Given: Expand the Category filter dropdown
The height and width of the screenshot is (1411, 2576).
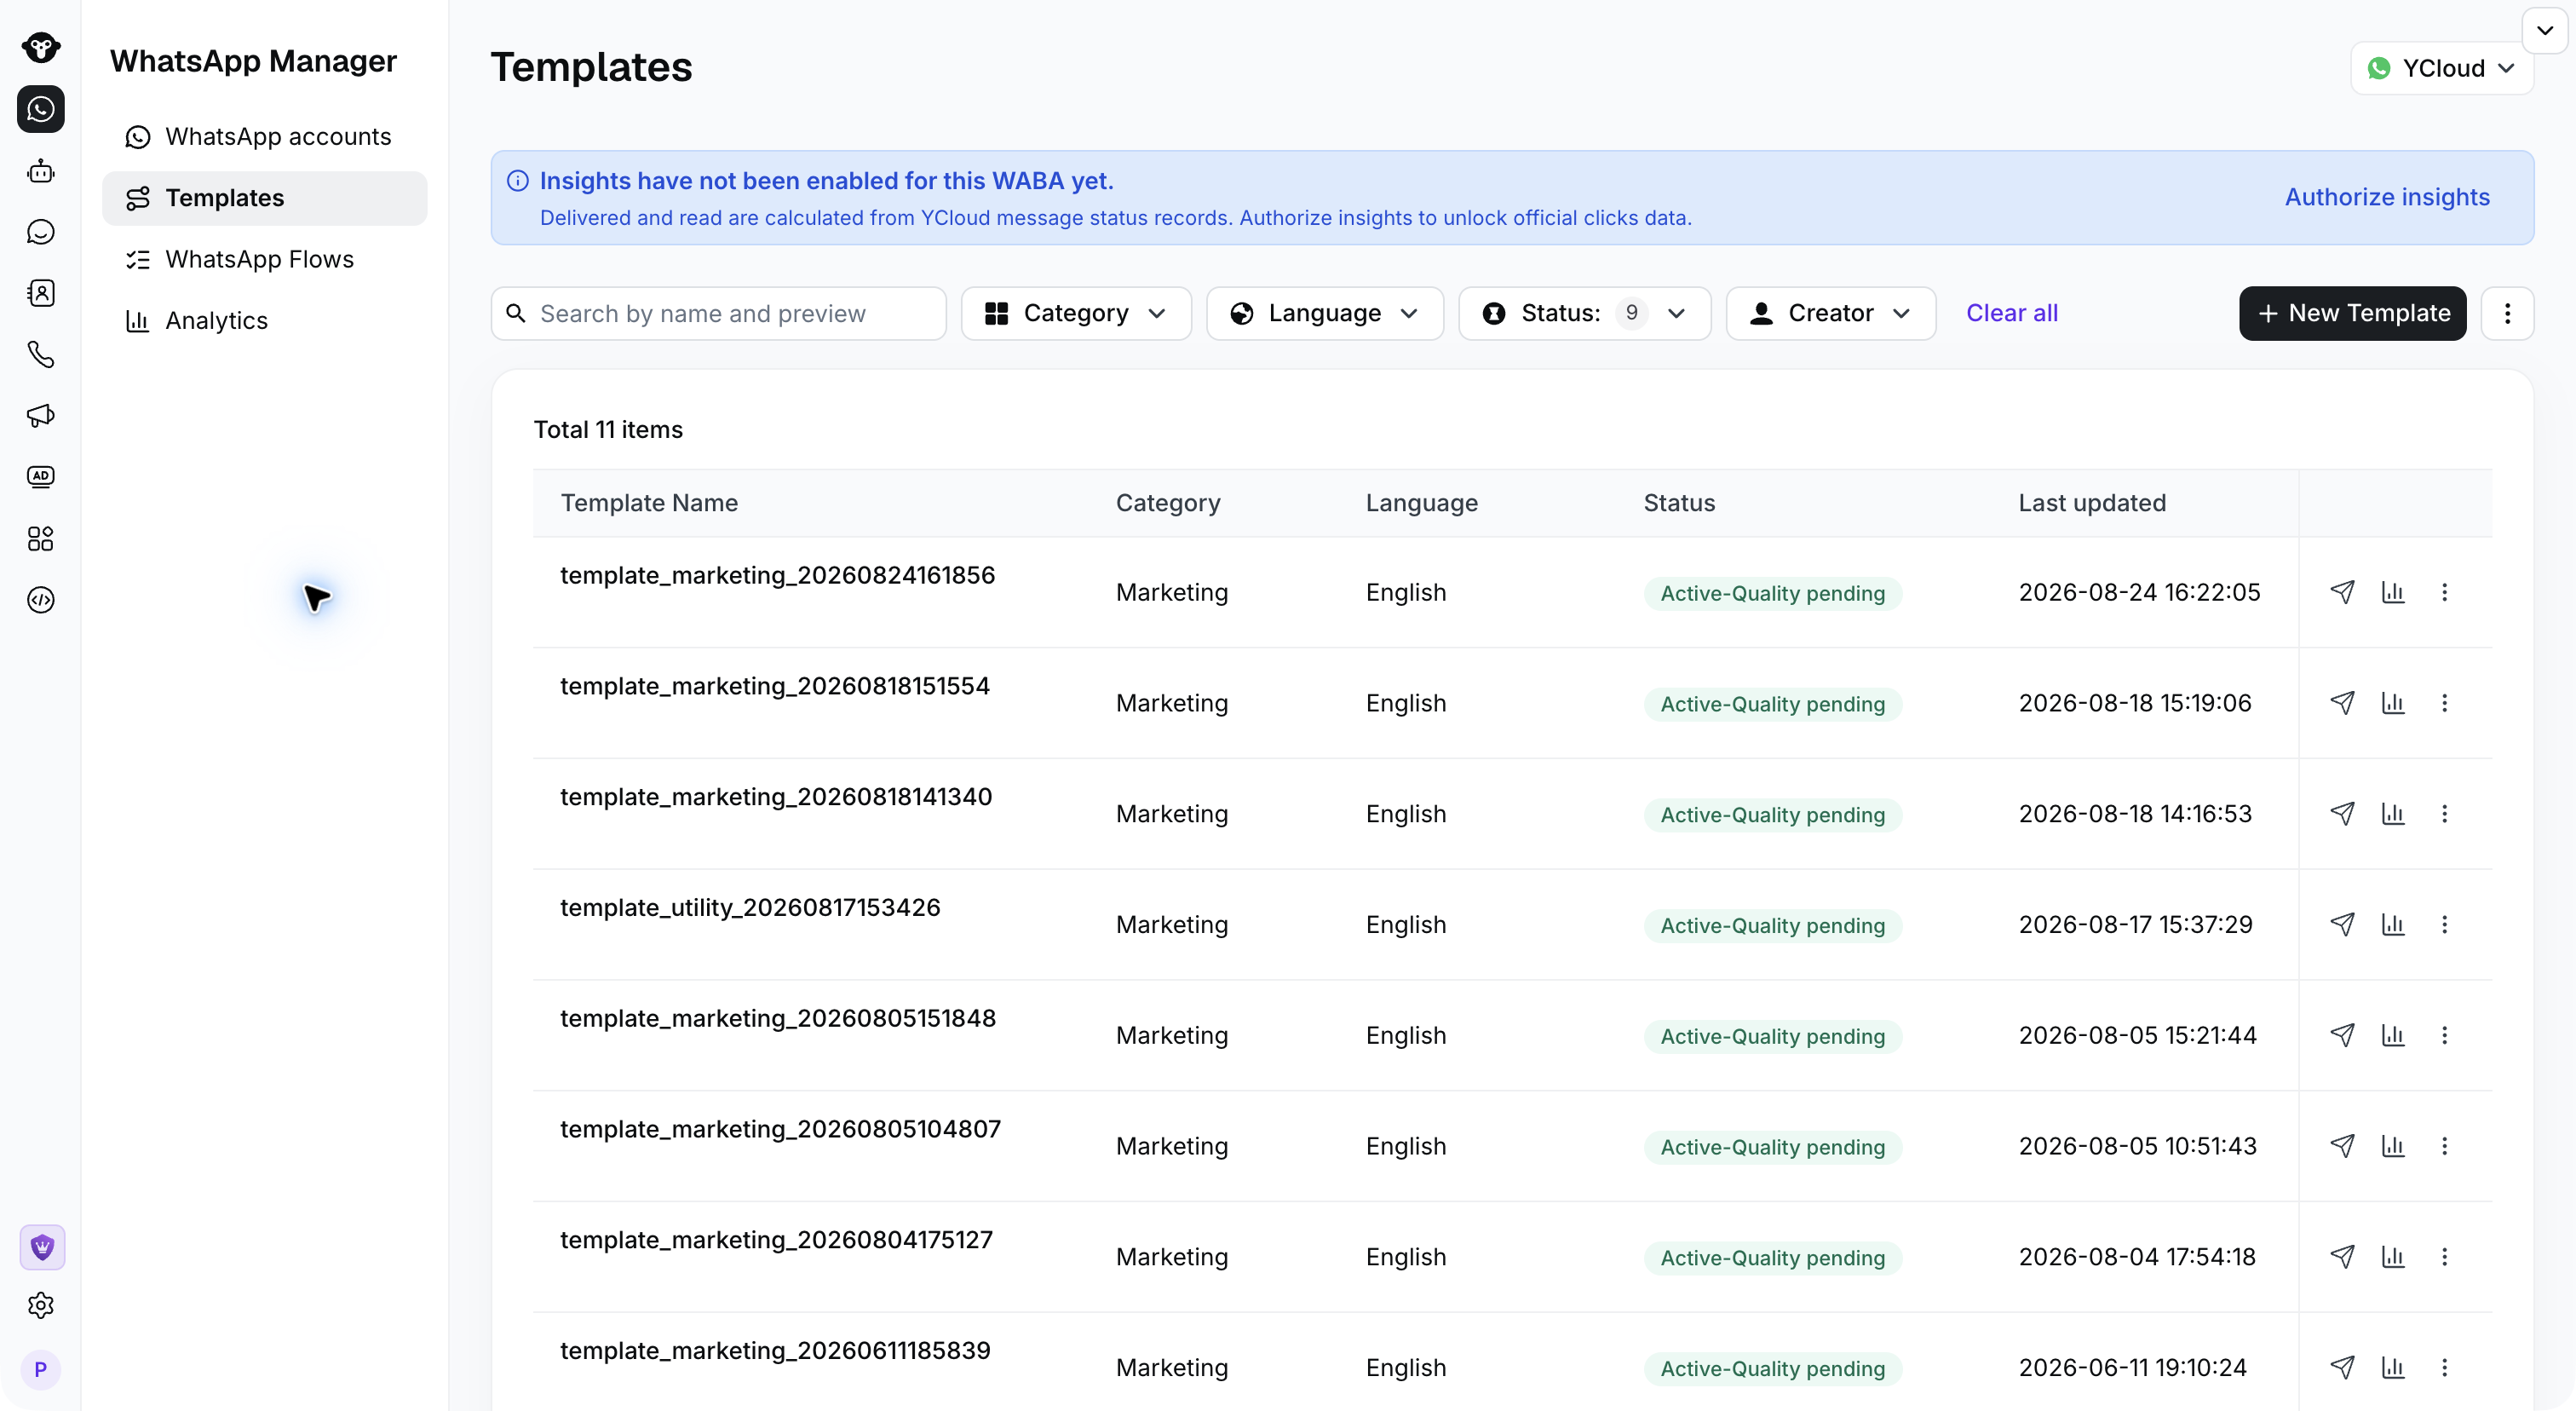Looking at the screenshot, I should tap(1076, 314).
